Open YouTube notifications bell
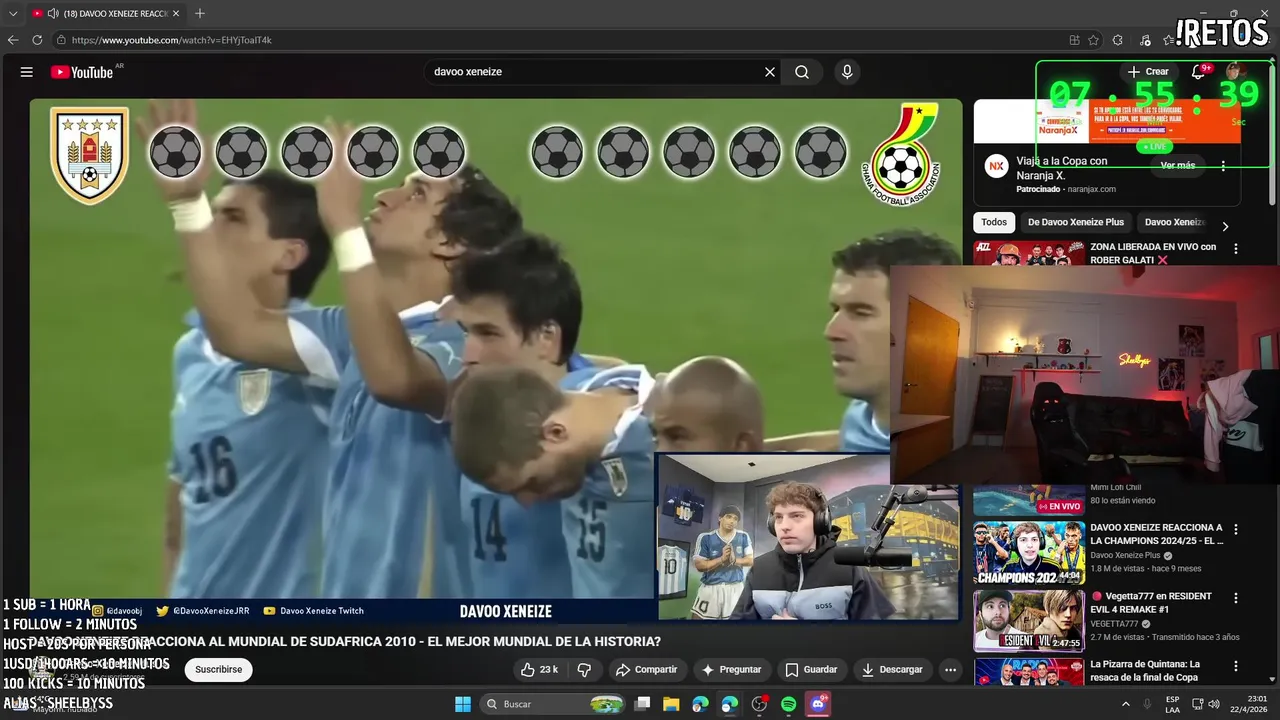Viewport: 1280px width, 720px height. click(1198, 72)
